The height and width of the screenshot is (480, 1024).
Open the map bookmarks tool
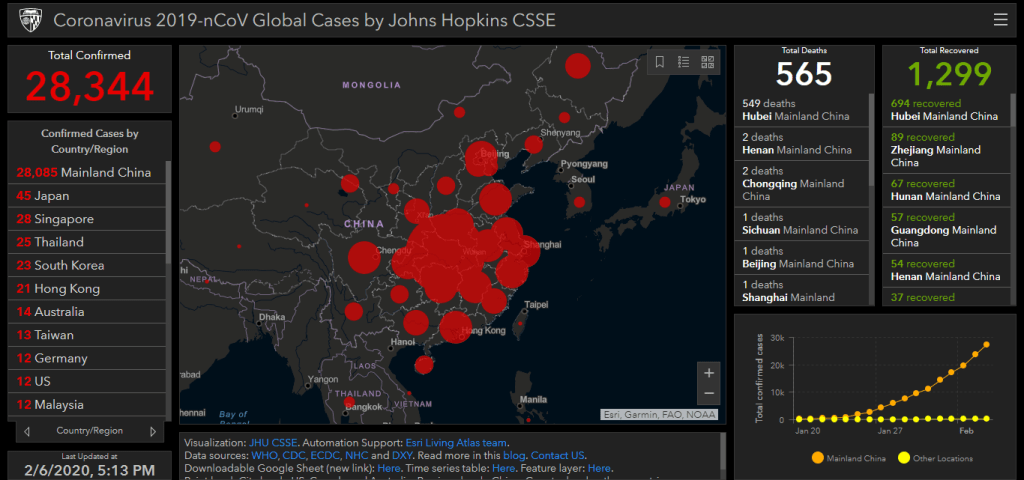point(660,62)
